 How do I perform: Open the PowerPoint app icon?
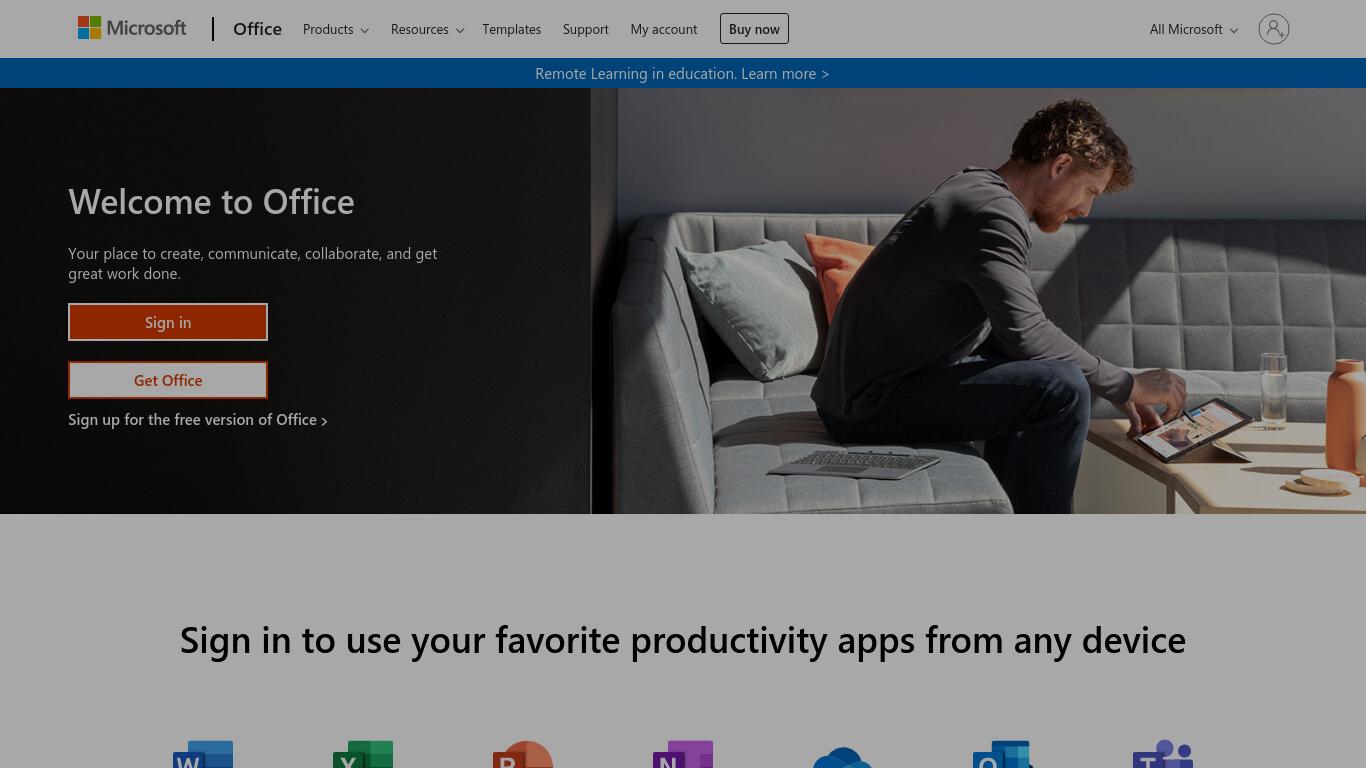point(523,755)
